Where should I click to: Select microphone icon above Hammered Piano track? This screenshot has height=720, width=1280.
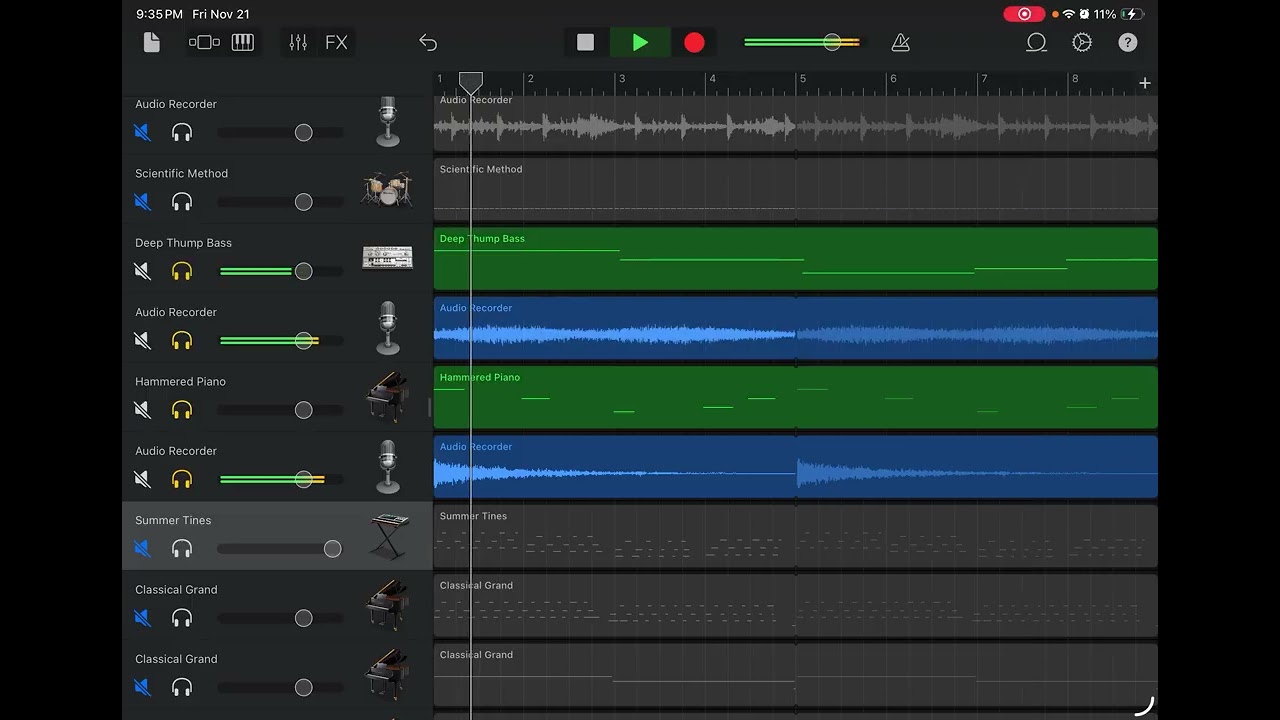(388, 328)
